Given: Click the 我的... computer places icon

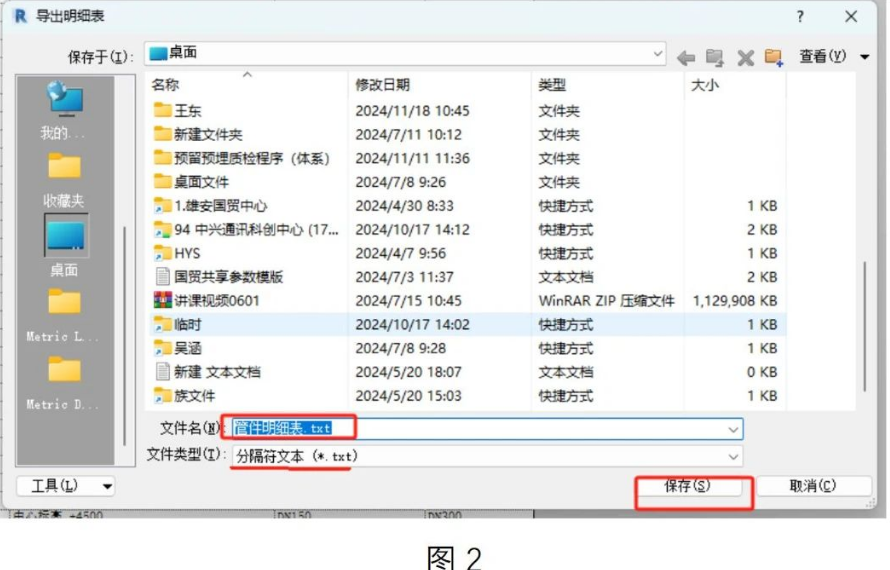Looking at the screenshot, I should [64, 110].
